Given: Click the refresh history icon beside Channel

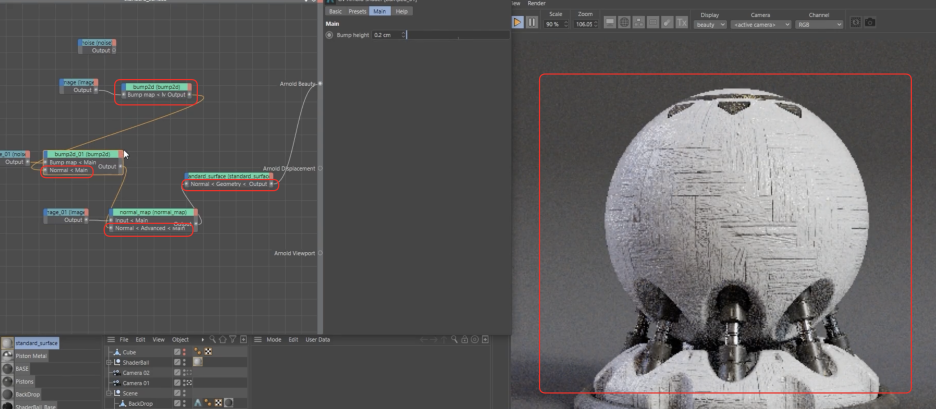Looking at the screenshot, I should click(856, 22).
